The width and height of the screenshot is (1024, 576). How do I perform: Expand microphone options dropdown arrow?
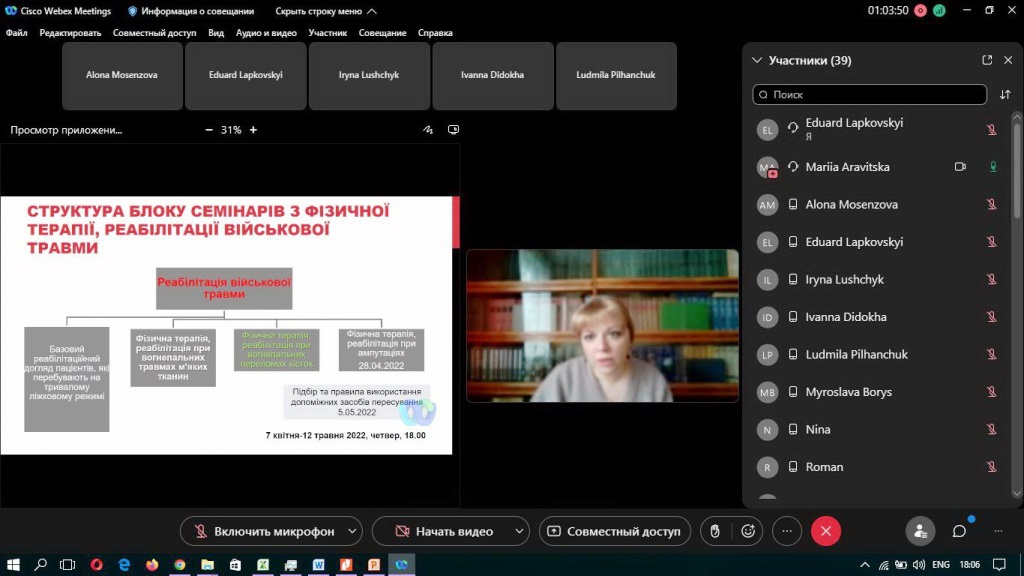(351, 531)
